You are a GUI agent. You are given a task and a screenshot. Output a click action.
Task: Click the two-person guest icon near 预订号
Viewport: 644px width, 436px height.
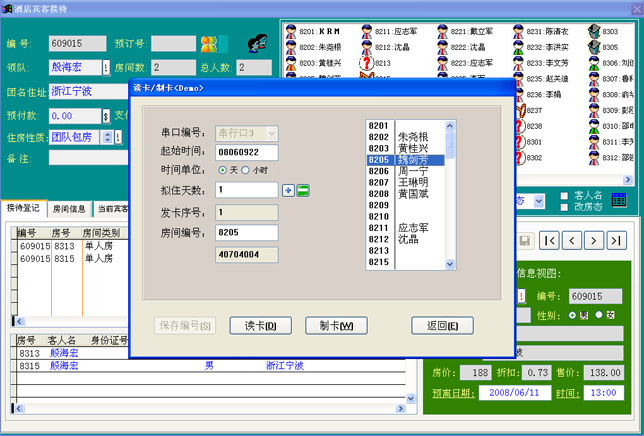pos(208,44)
